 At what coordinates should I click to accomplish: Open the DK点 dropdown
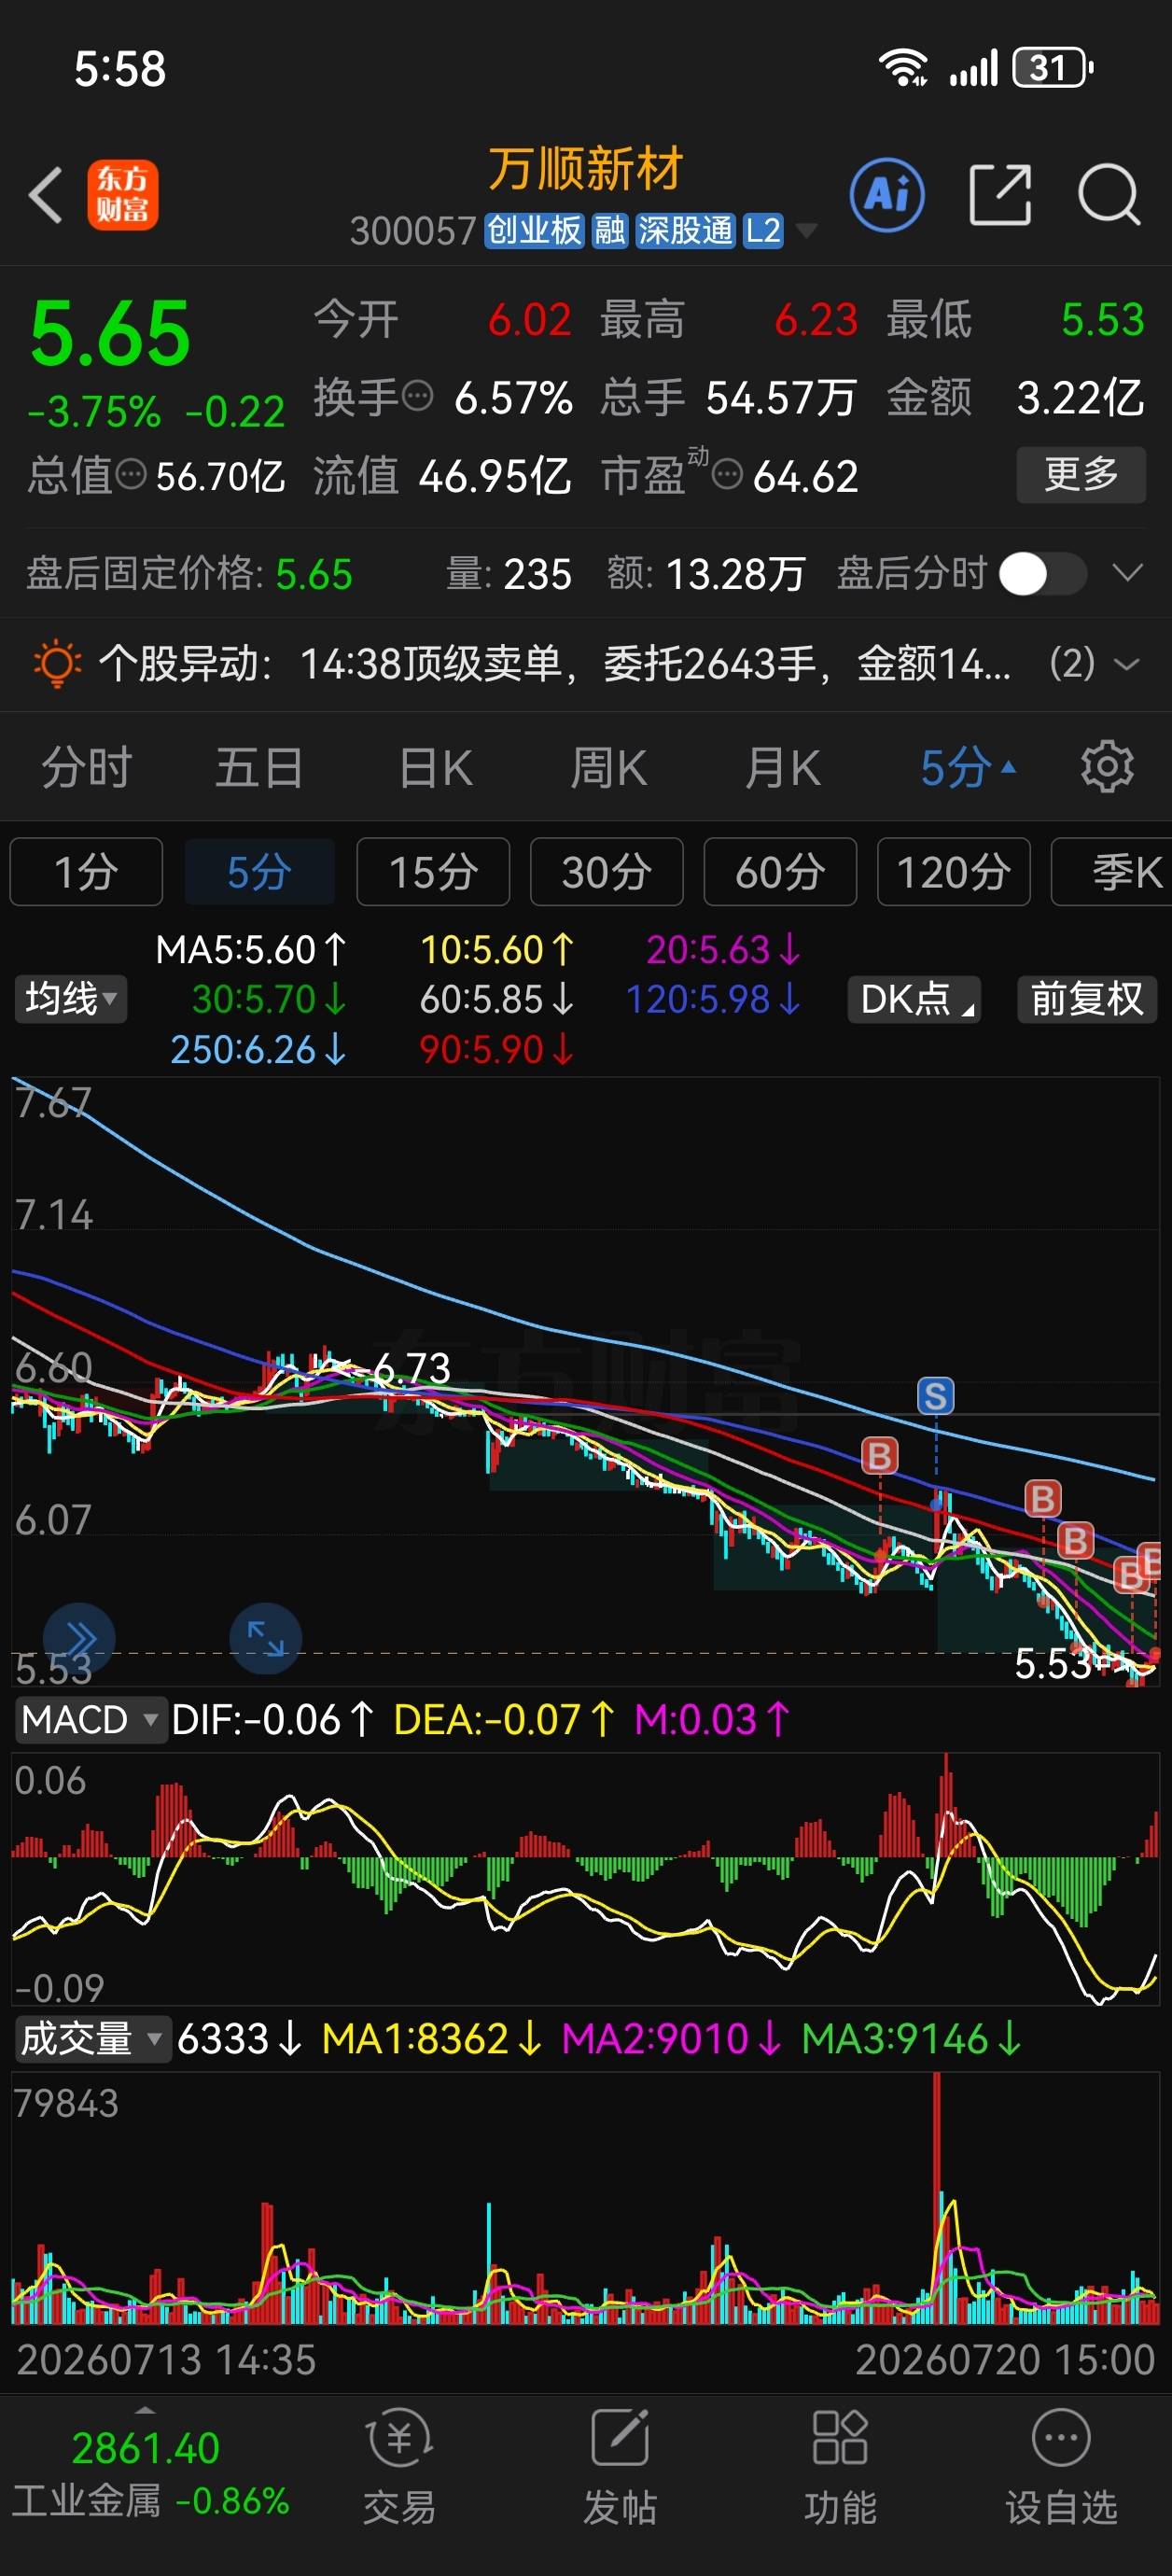pyautogui.click(x=914, y=999)
